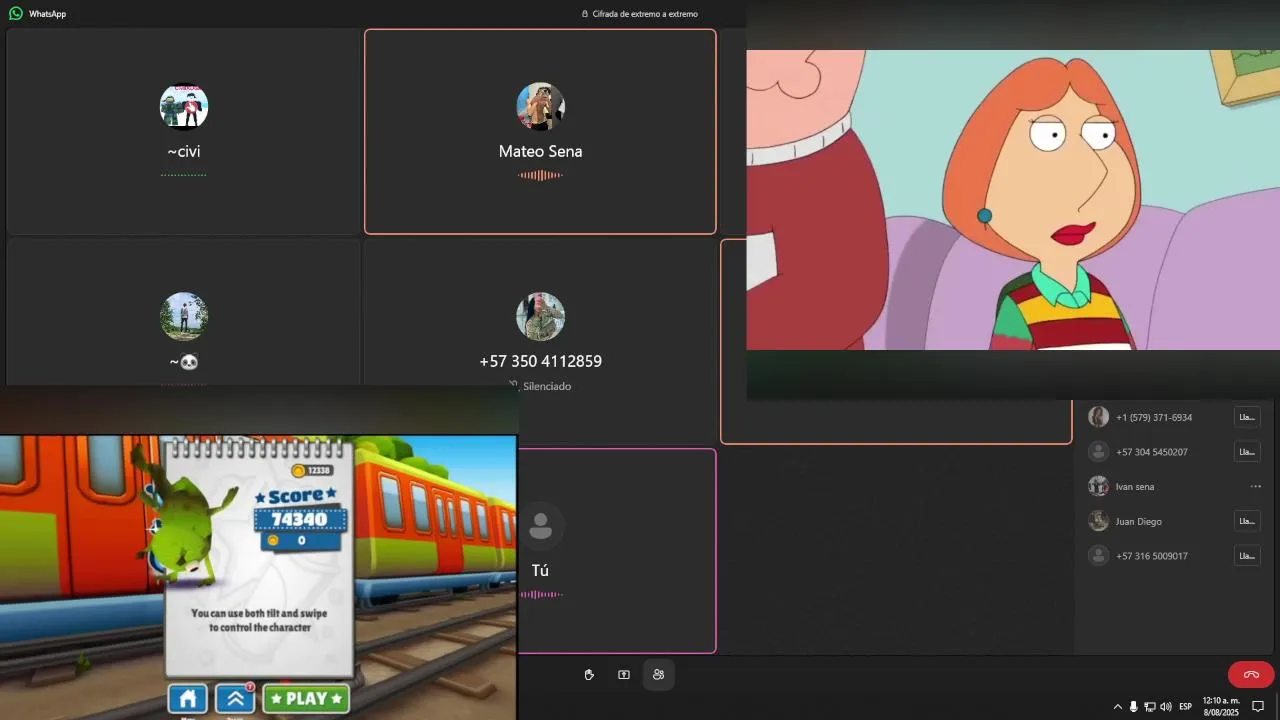This screenshot has width=1280, height=720.
Task: Open the taskbar clock showing 12:10 a. m.
Action: [1221, 706]
